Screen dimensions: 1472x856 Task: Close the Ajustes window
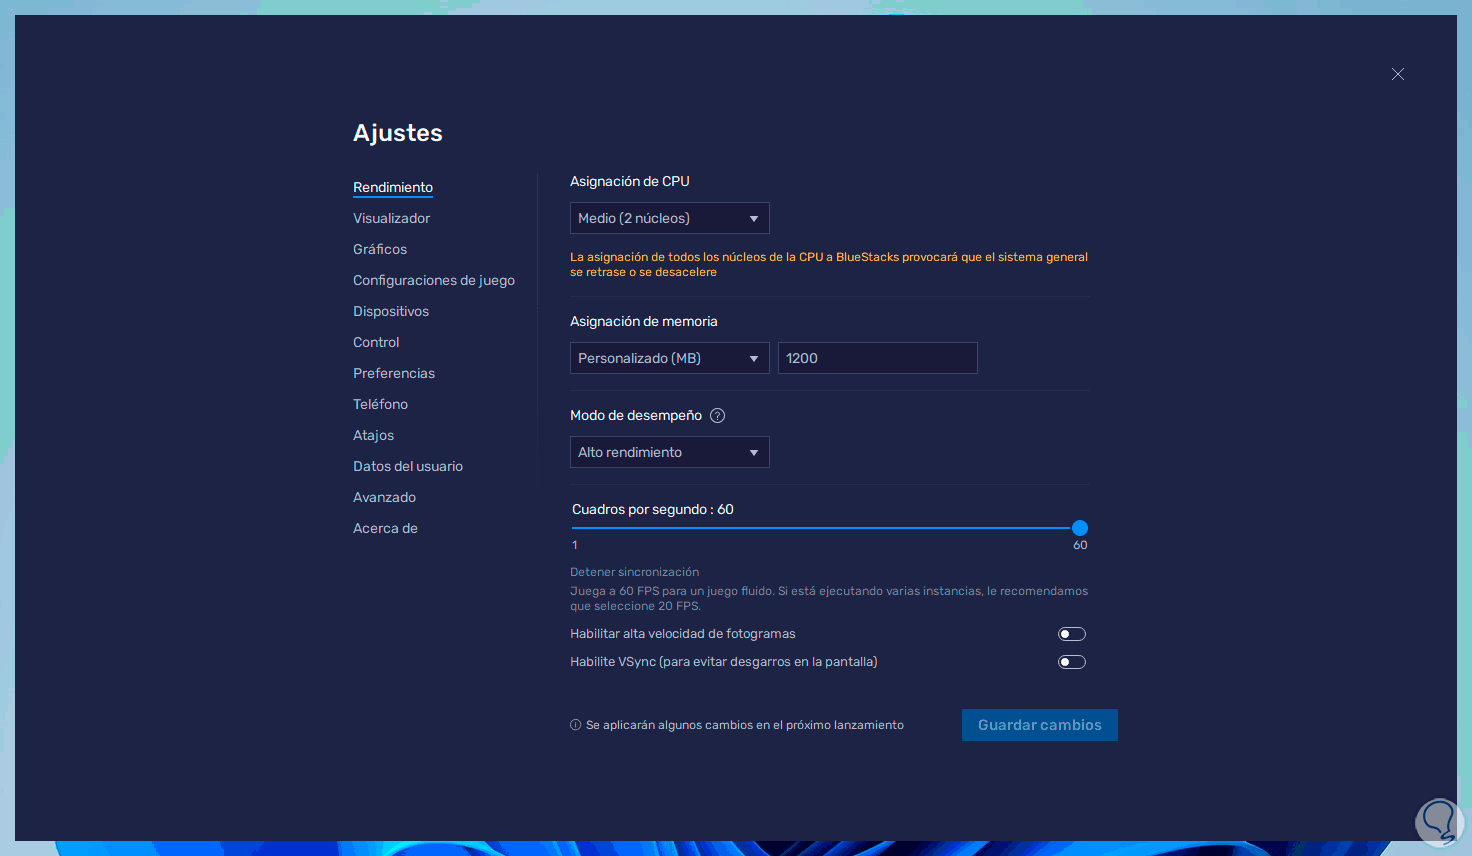[1398, 74]
